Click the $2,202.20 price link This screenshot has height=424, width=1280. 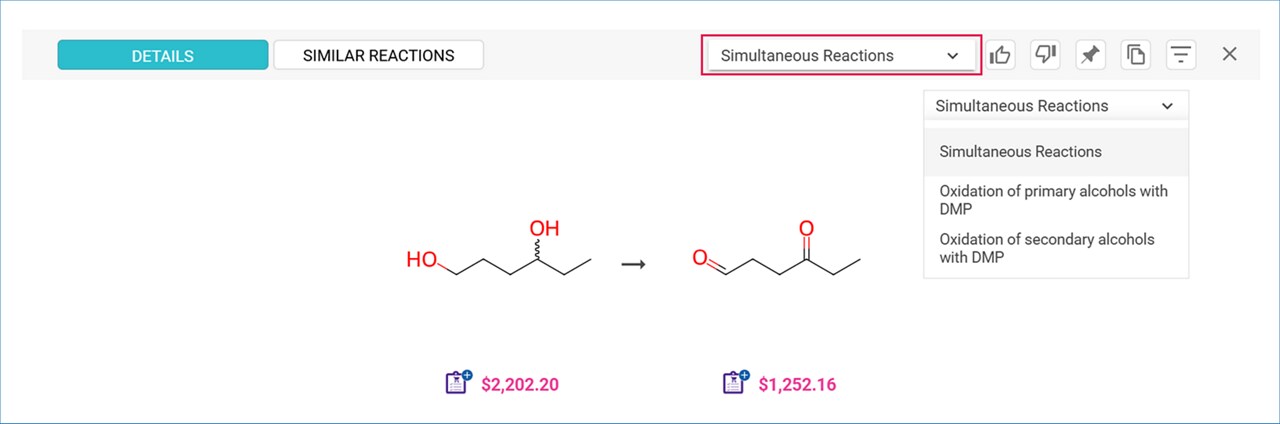coord(520,384)
